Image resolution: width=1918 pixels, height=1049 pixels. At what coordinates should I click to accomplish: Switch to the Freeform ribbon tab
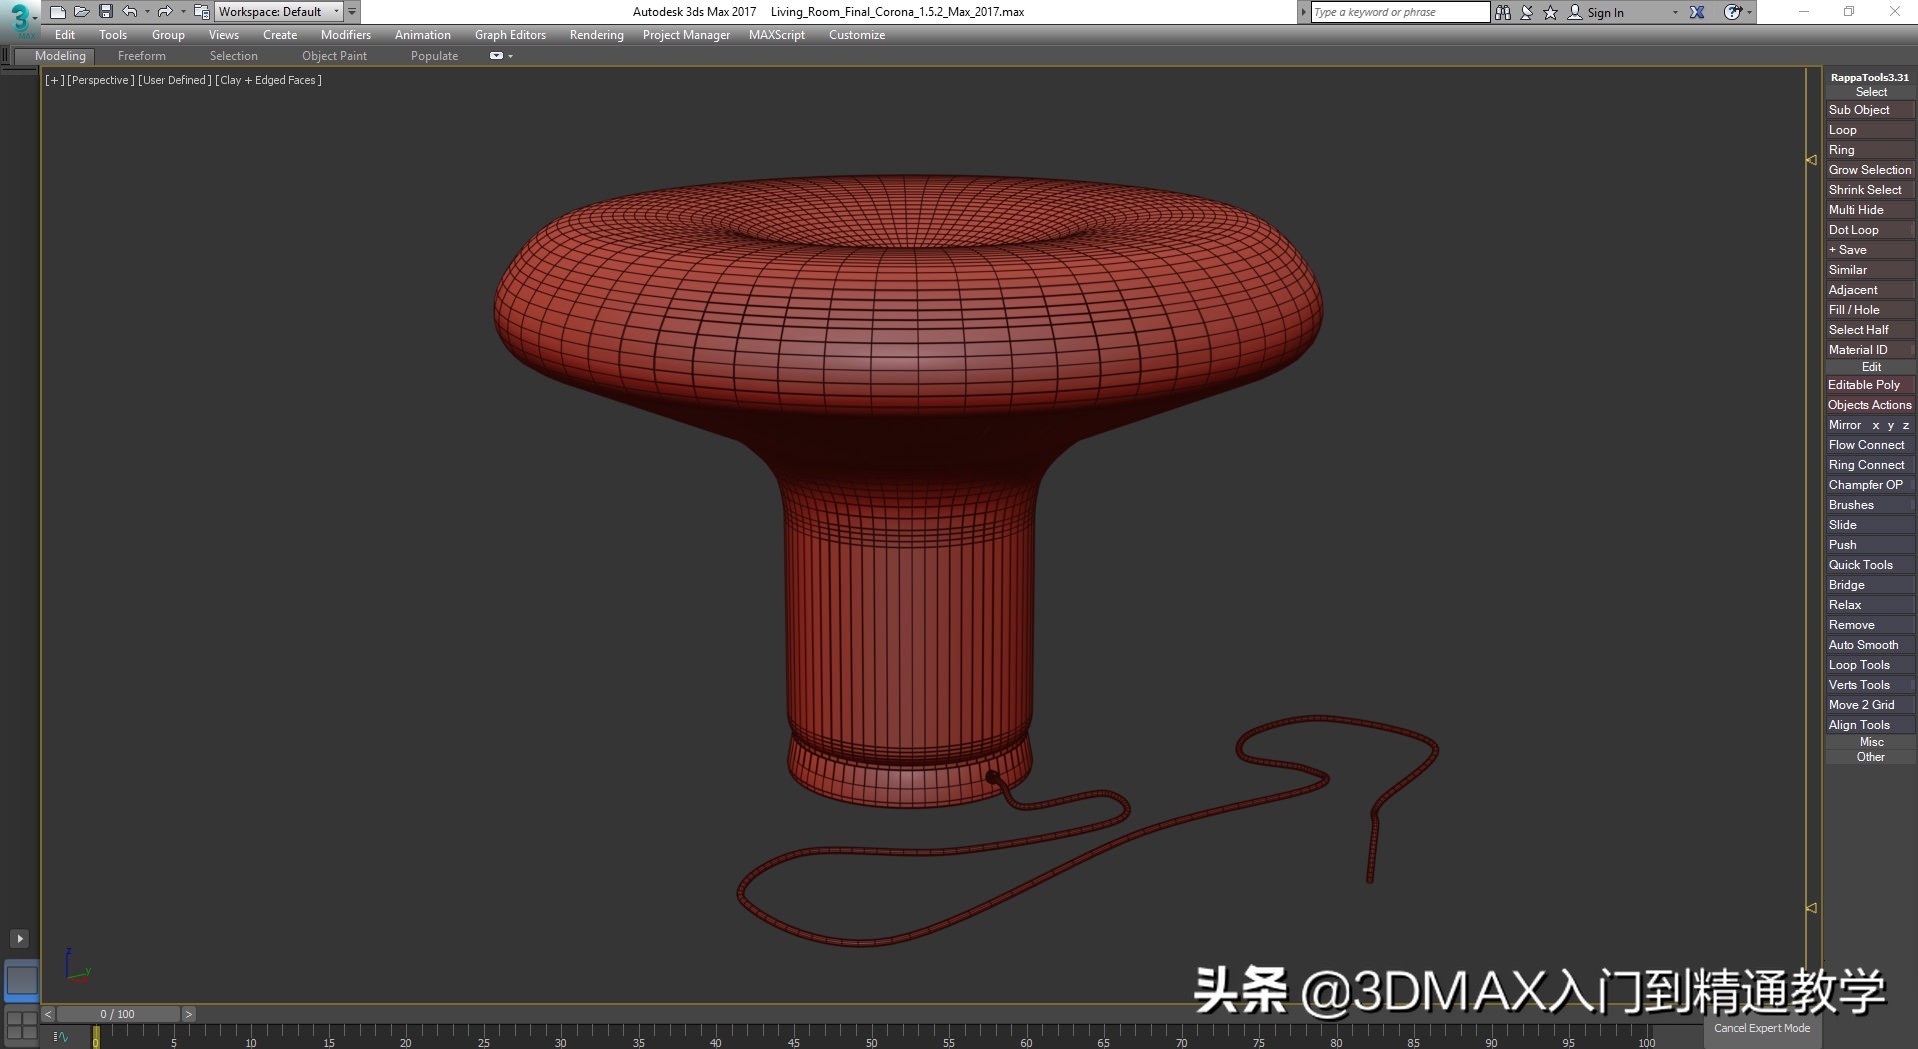tap(141, 56)
